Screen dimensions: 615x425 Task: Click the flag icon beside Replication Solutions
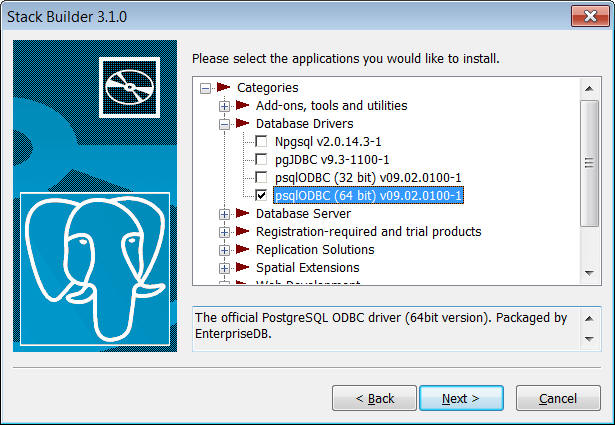(242, 249)
